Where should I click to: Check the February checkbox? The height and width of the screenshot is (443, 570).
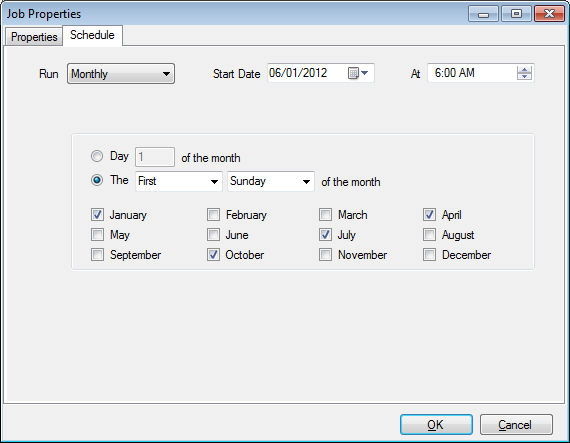pos(213,215)
